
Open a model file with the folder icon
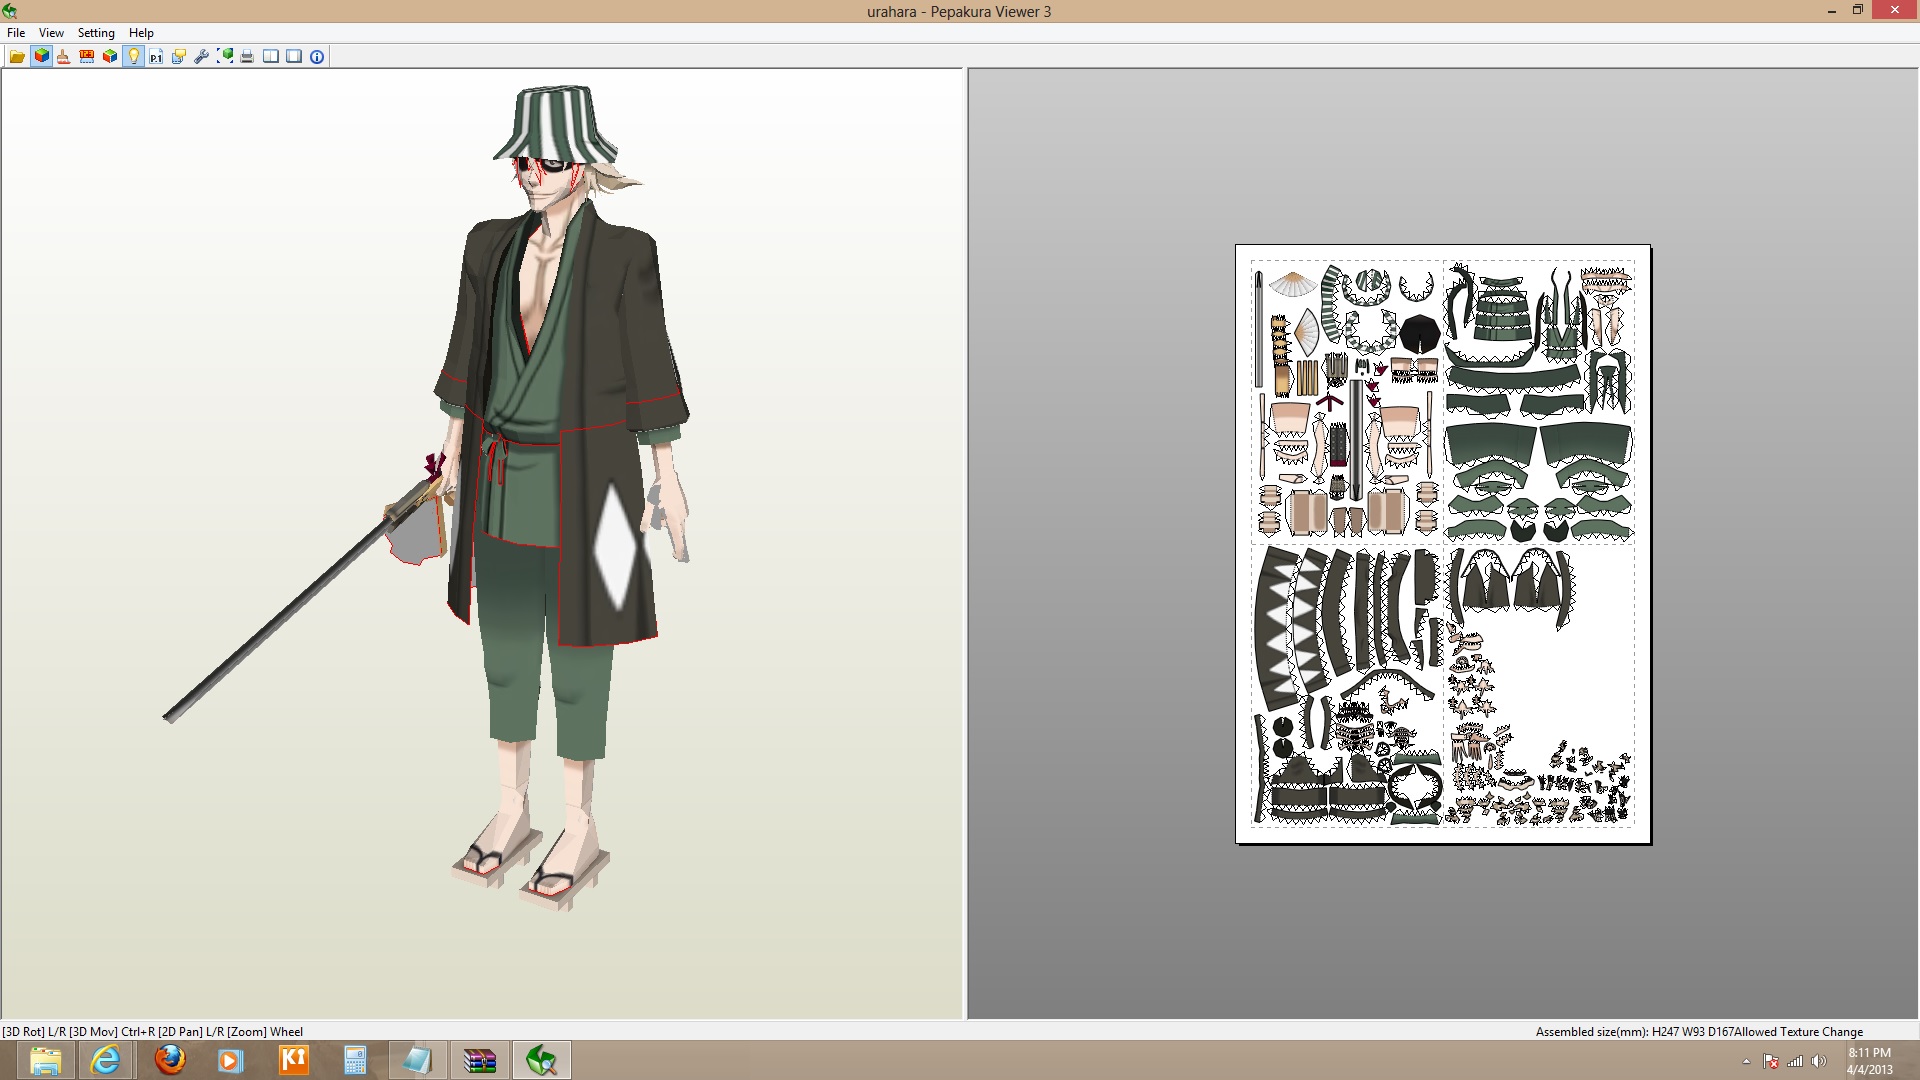pos(17,56)
